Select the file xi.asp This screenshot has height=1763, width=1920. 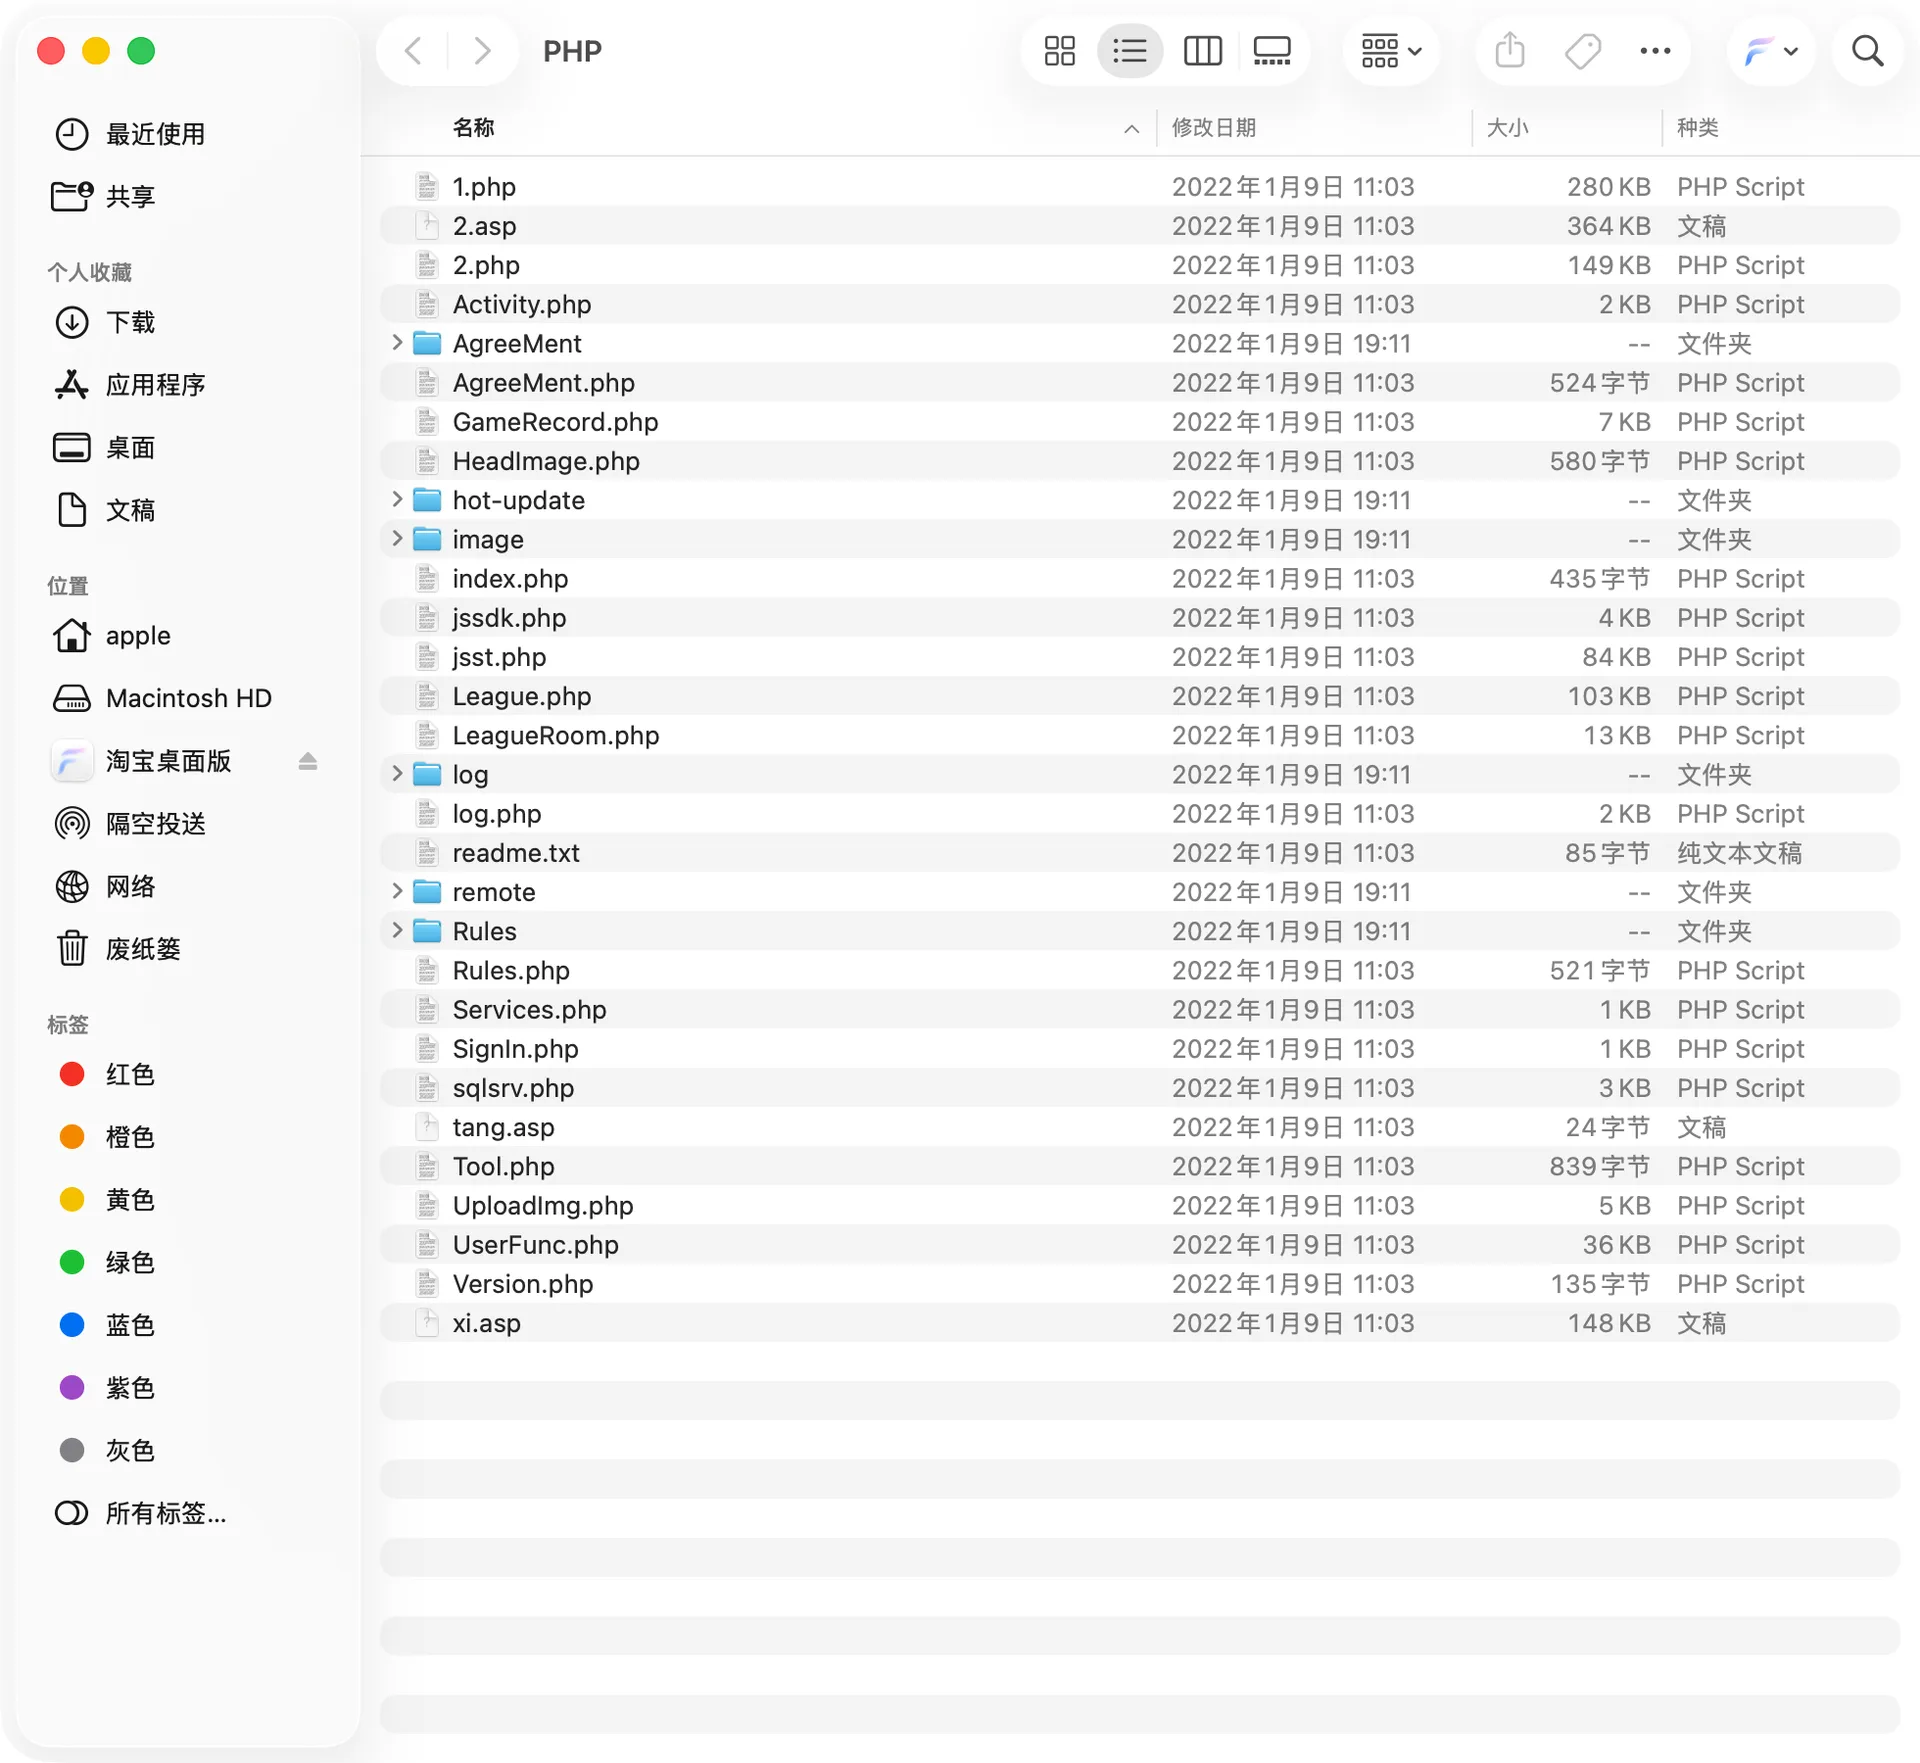(x=1139, y=1323)
